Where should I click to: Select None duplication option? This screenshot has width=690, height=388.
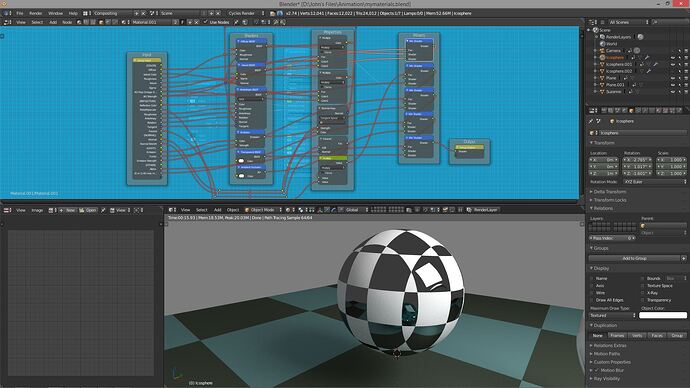pyautogui.click(x=598, y=336)
